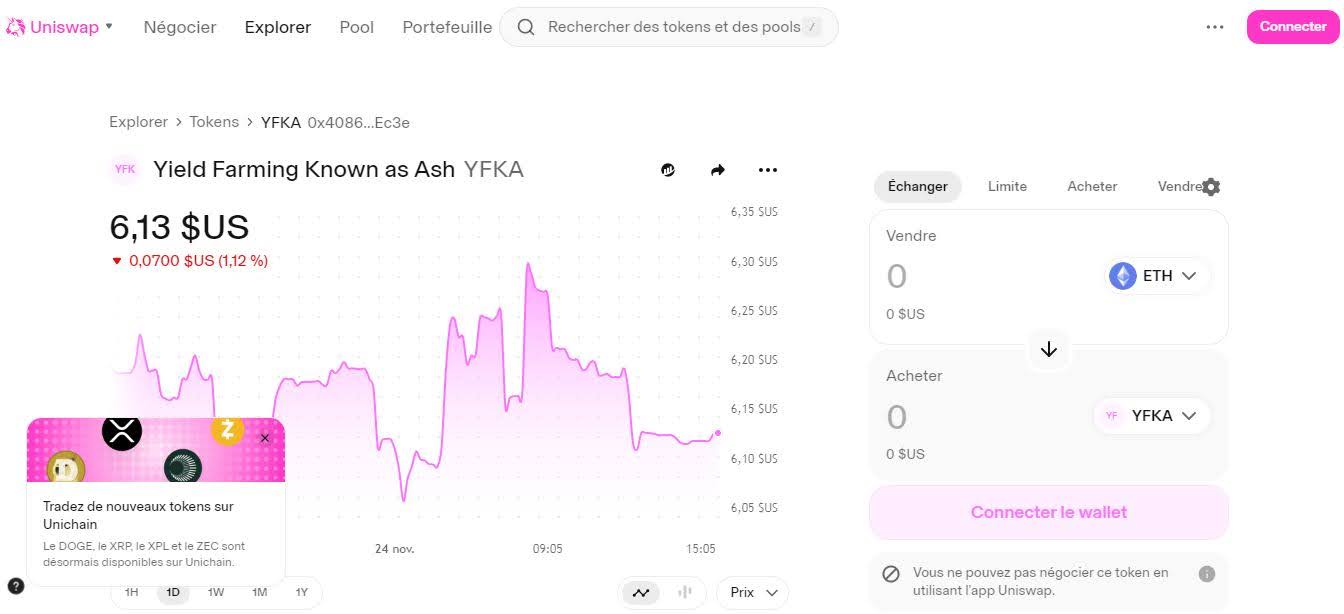The width and height of the screenshot is (1344, 614).
Task: Expand the YFKA token selector
Action: click(1152, 416)
